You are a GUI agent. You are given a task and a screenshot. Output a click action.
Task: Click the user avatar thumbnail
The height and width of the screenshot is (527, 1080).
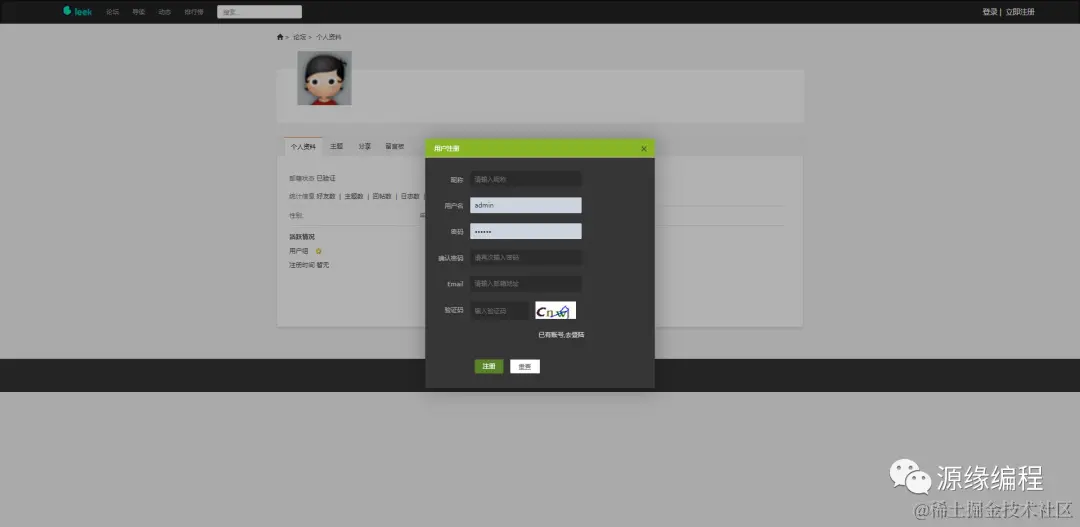324,78
